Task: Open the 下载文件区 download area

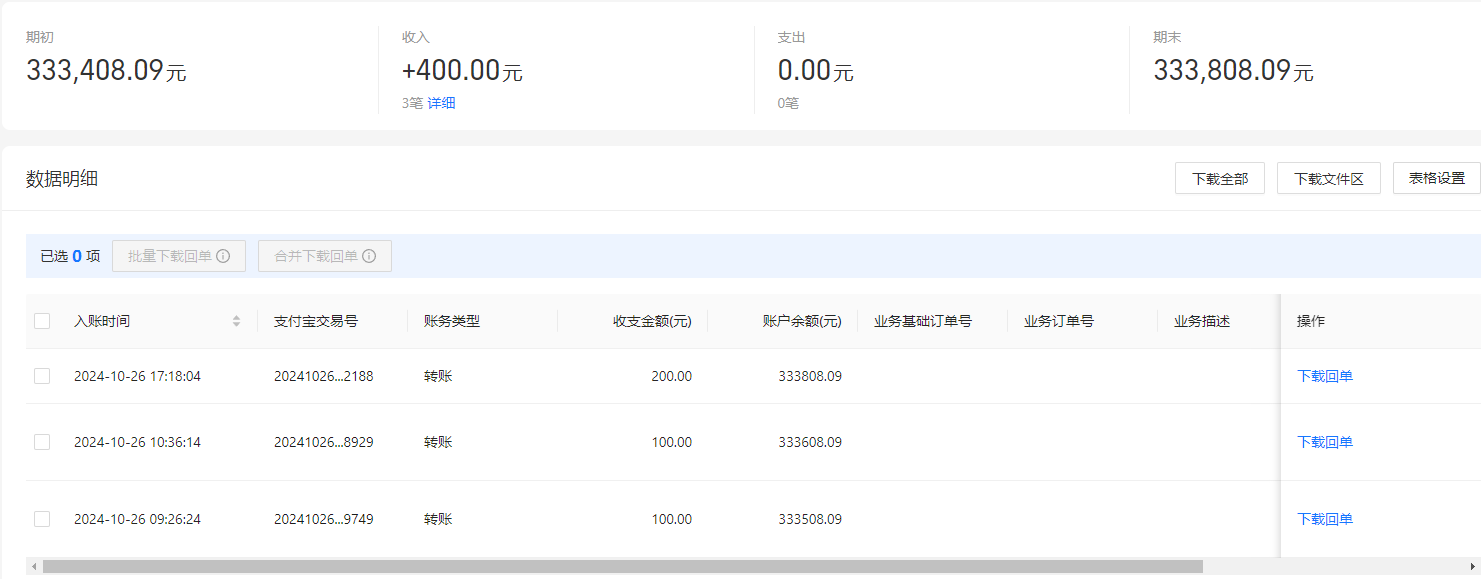Action: 1328,177
